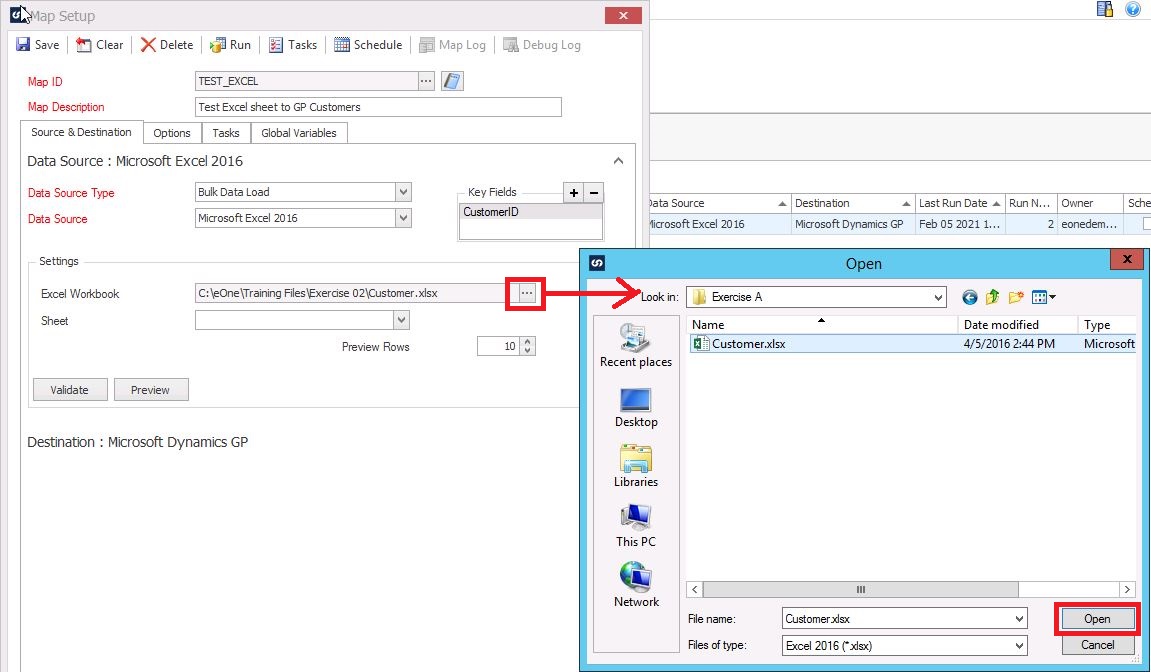Open the Debug Log toolbar item
Screen dimensions: 1151x672
541,45
